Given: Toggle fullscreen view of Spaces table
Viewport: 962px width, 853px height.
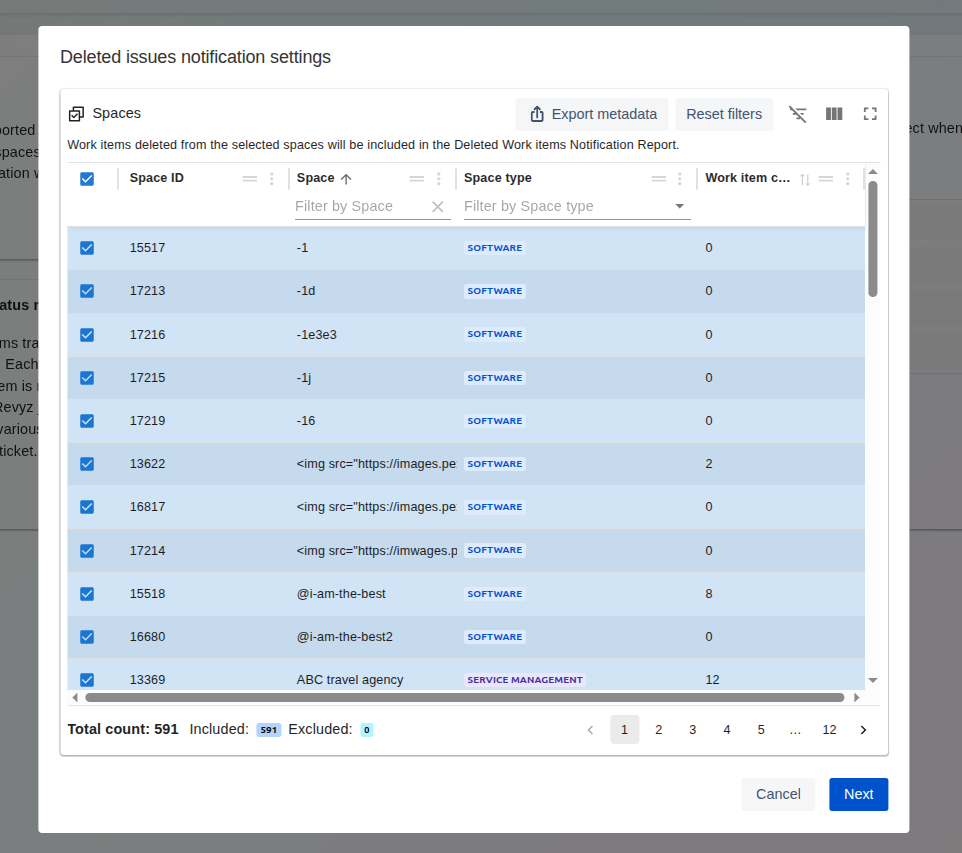Looking at the screenshot, I should tap(870, 114).
